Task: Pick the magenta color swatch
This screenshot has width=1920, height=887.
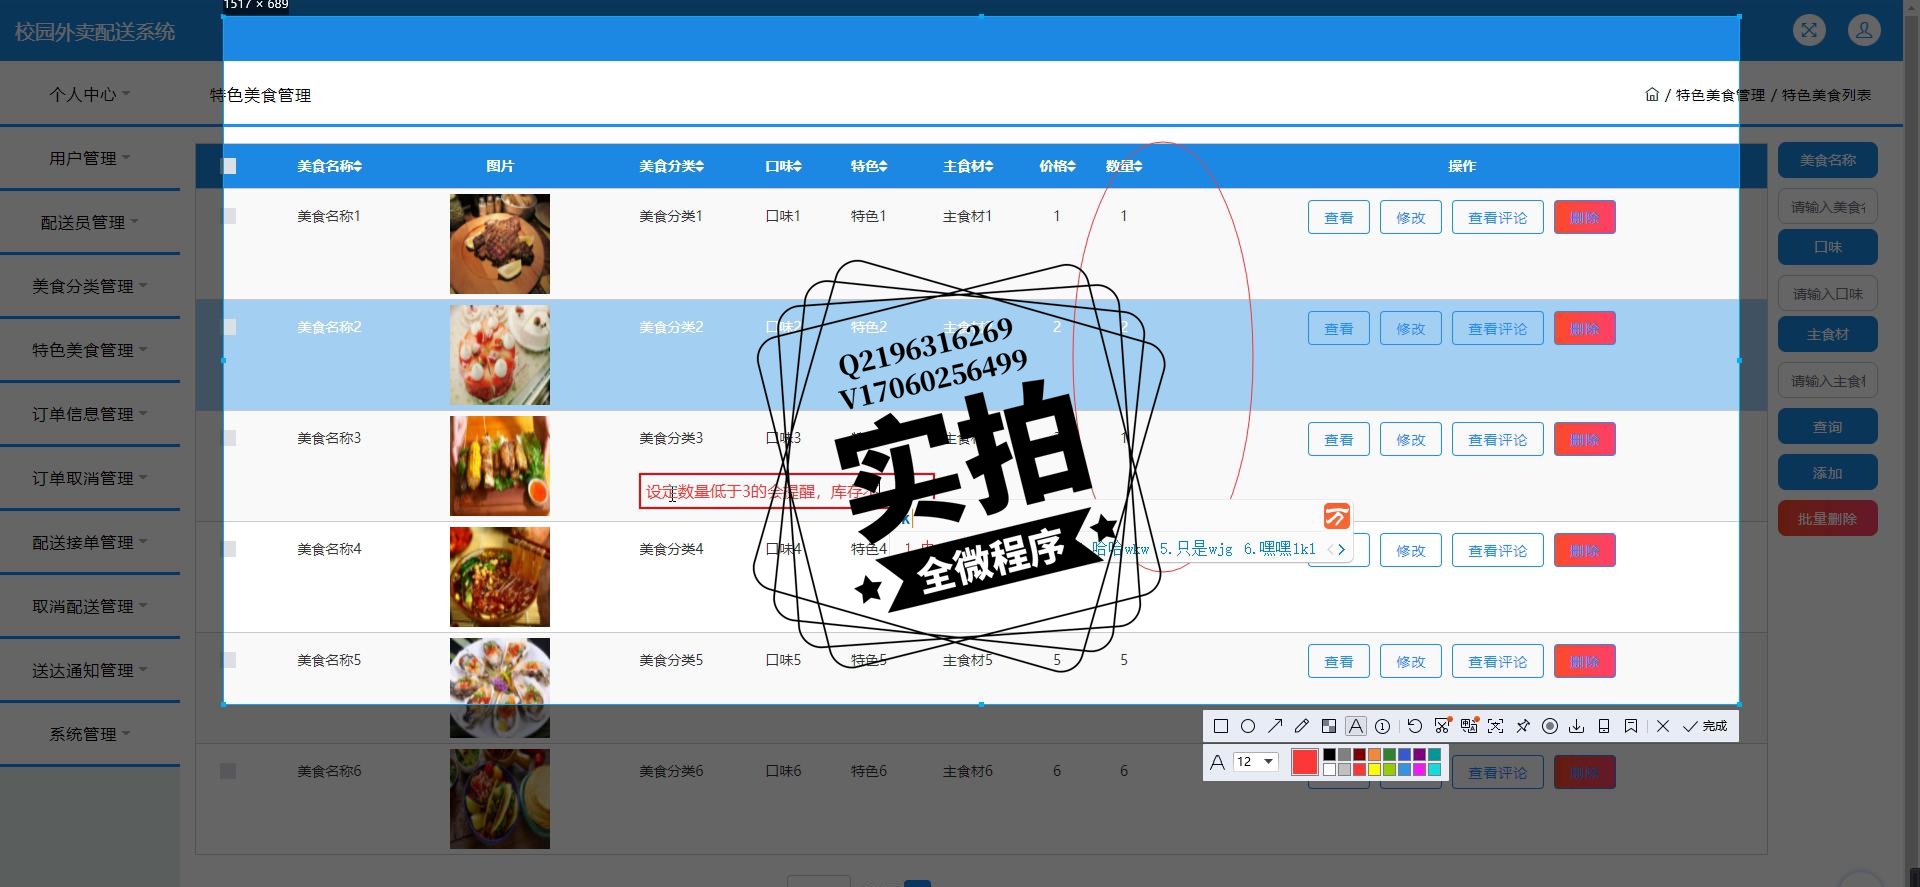Action: (x=1419, y=770)
